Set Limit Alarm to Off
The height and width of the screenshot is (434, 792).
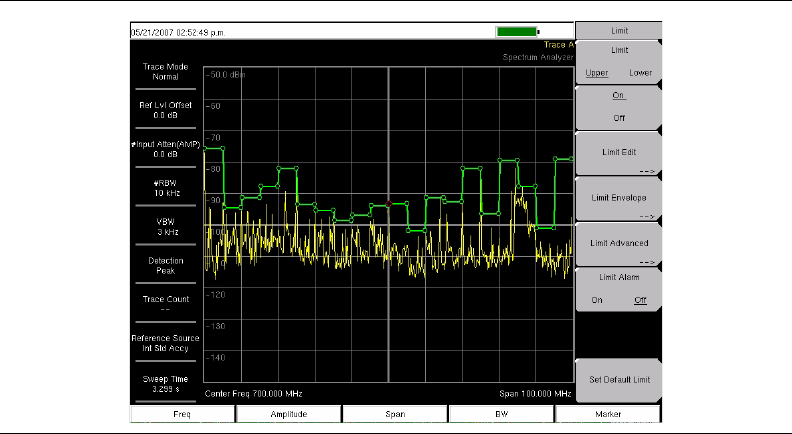tap(640, 300)
